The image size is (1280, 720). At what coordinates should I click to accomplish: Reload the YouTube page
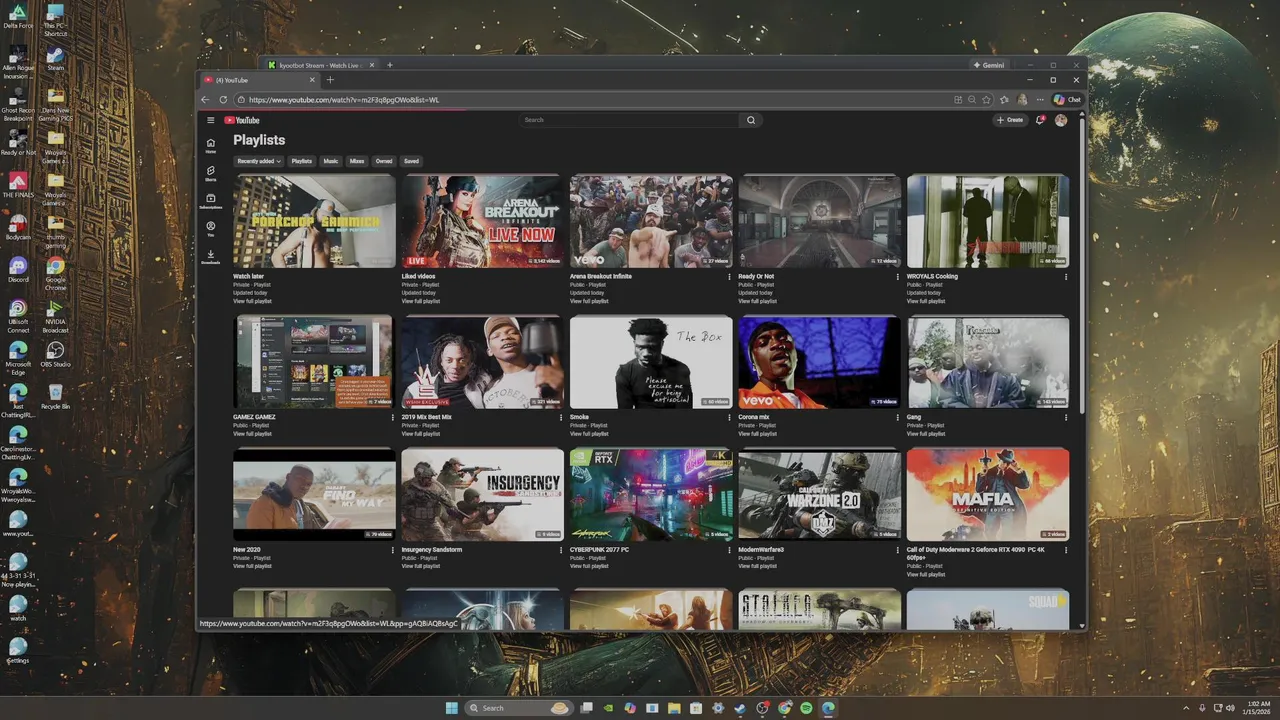[x=222, y=100]
